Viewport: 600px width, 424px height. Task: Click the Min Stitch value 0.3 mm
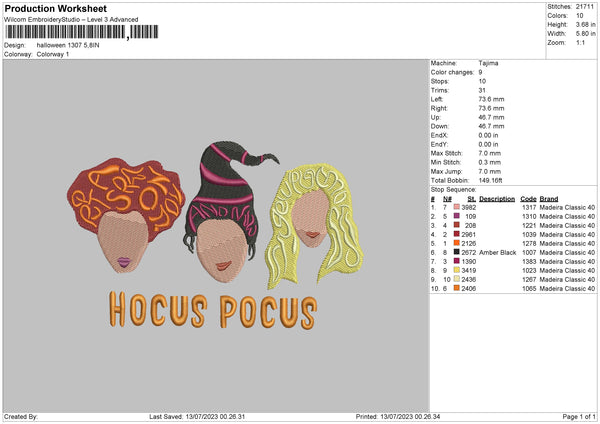pyautogui.click(x=489, y=162)
